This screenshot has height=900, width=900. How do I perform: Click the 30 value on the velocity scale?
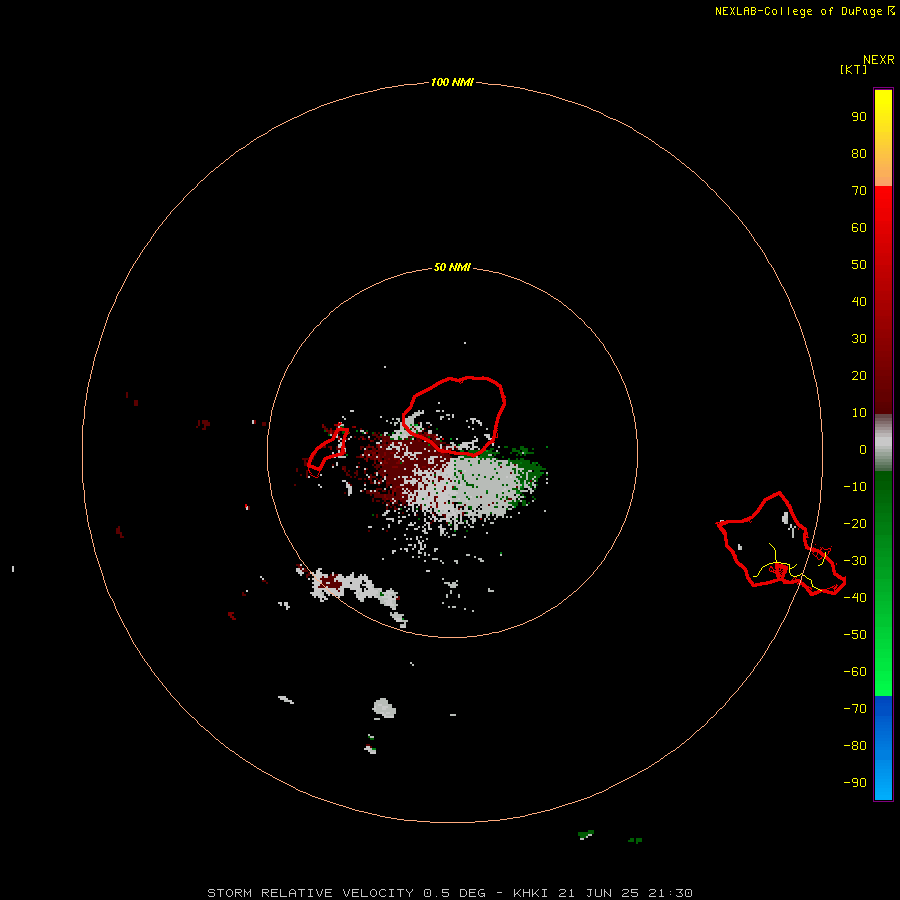pos(859,339)
